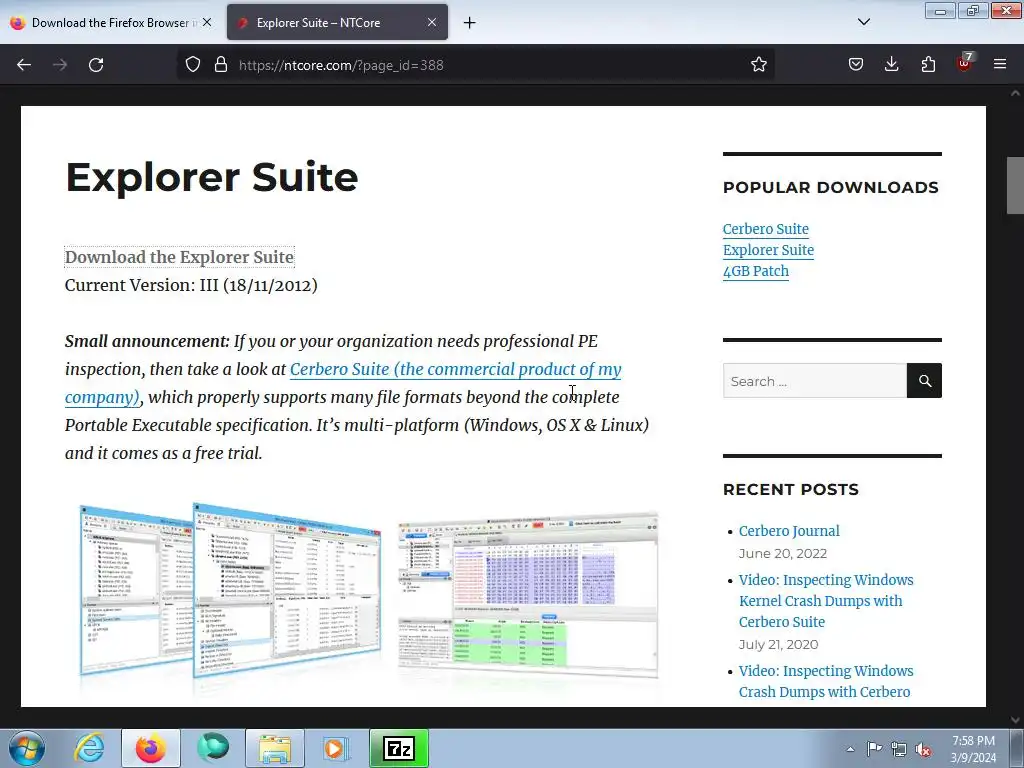
Task: Click the Search text field
Action: (814, 381)
